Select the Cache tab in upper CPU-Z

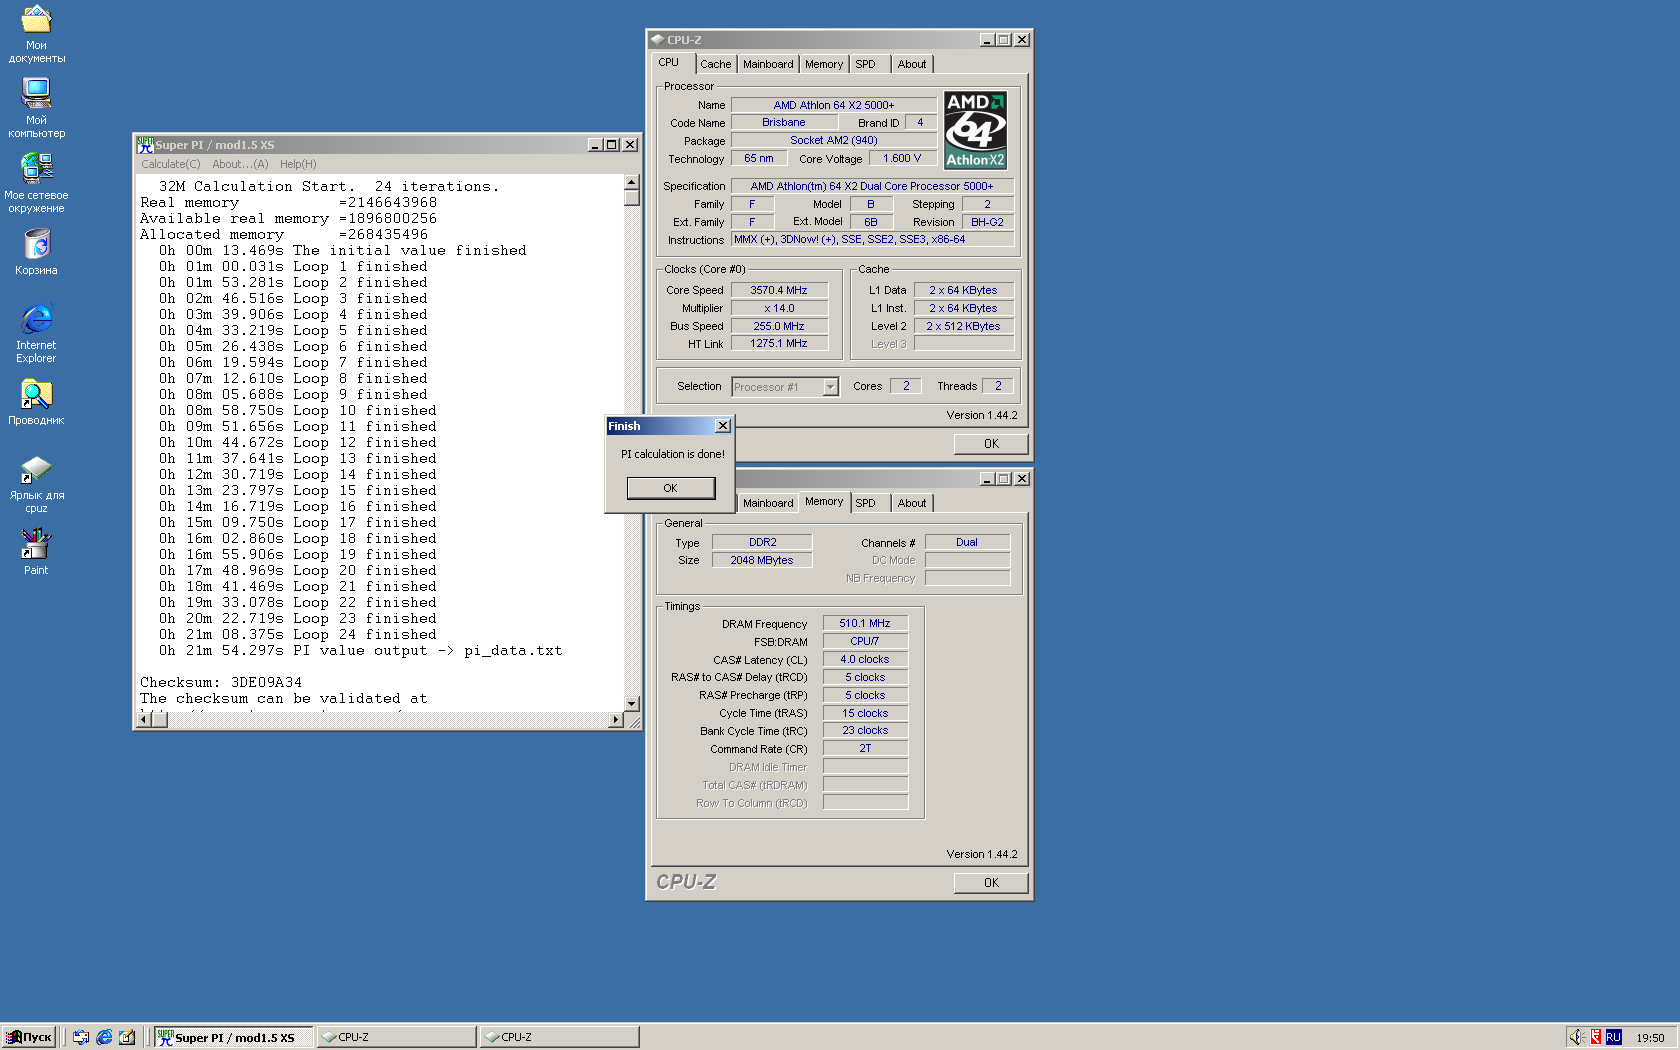[x=715, y=64]
